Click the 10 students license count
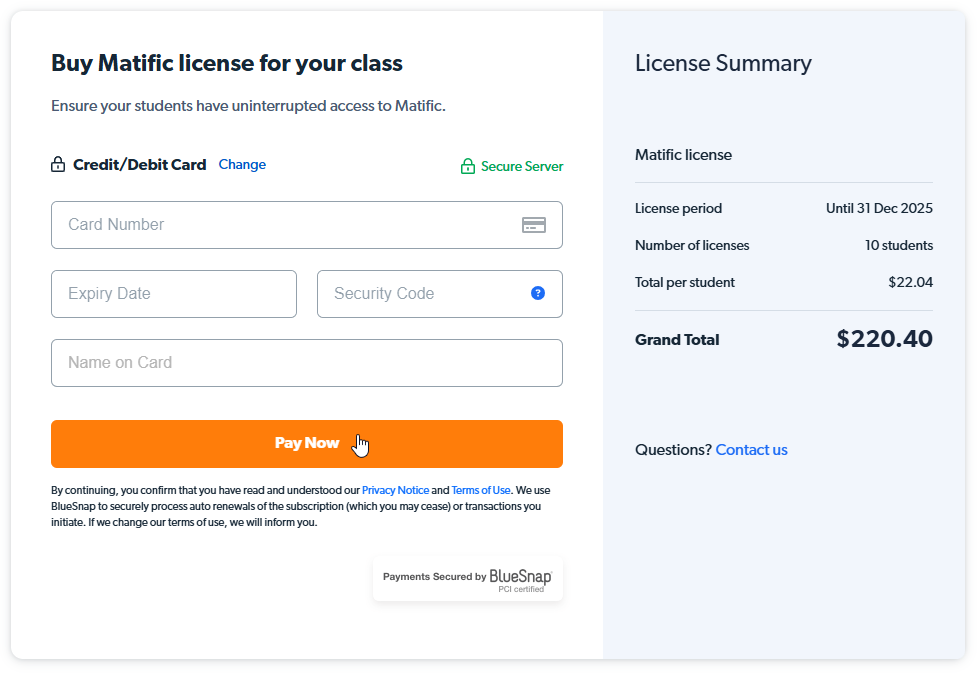The width and height of the screenshot is (980, 674). click(899, 245)
